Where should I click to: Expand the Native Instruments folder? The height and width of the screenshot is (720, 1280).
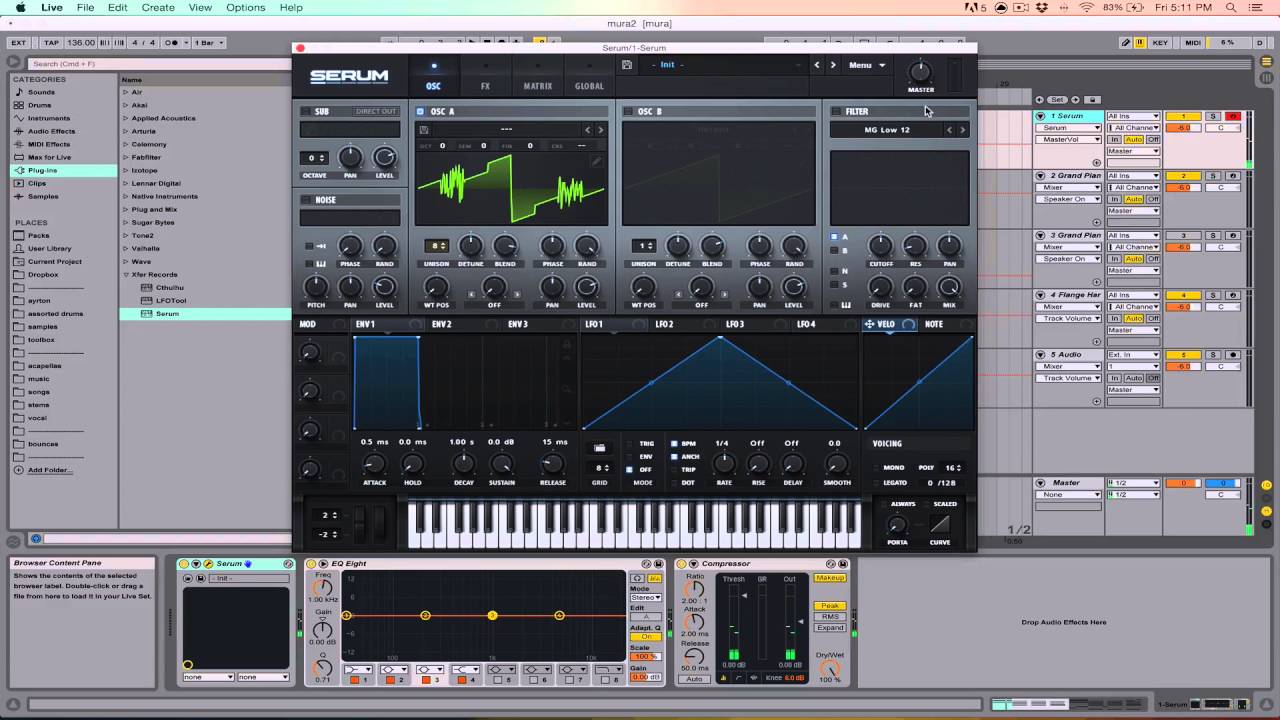126,196
